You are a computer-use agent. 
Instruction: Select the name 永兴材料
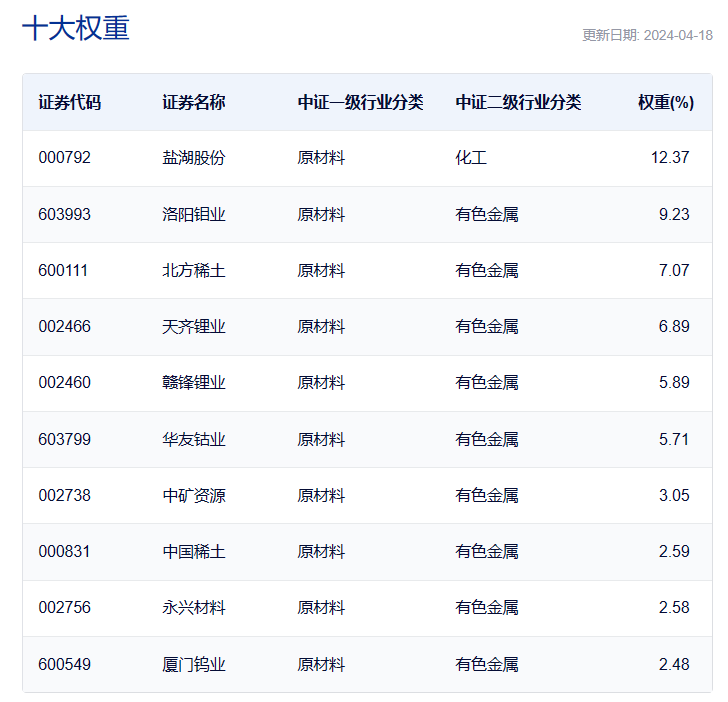pos(194,608)
